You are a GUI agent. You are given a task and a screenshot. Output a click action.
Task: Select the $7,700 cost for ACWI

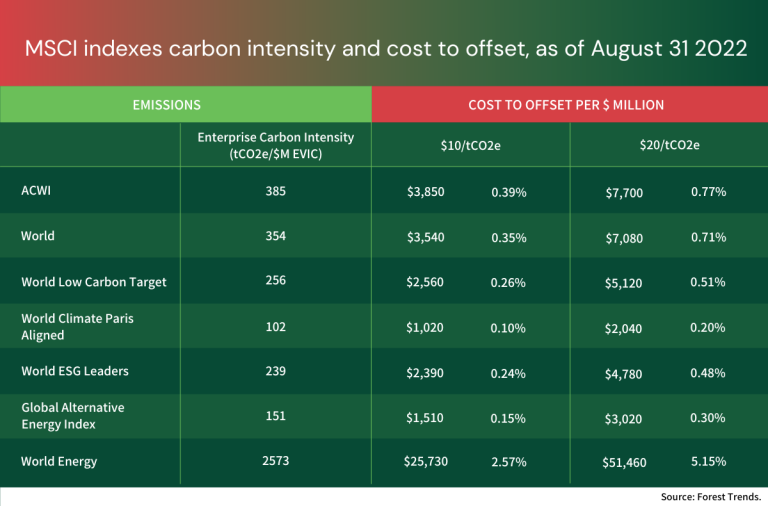(x=625, y=191)
